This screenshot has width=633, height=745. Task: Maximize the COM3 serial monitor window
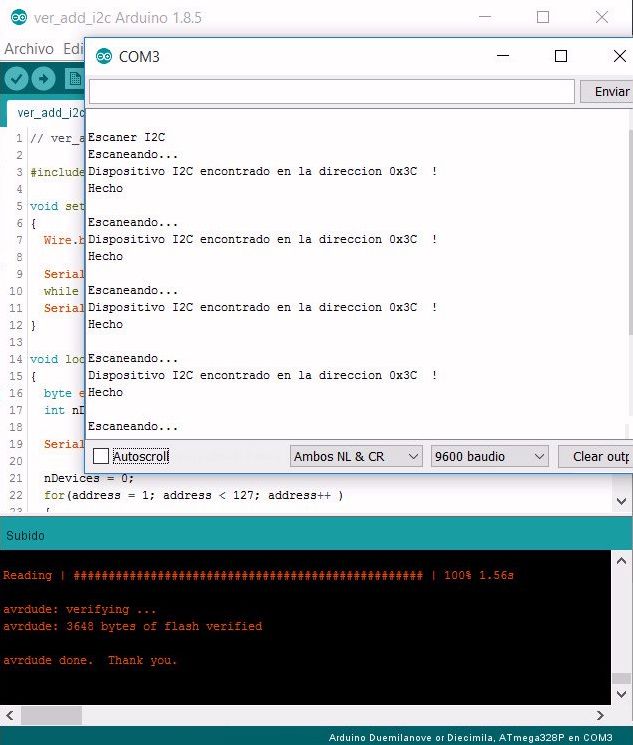[561, 56]
